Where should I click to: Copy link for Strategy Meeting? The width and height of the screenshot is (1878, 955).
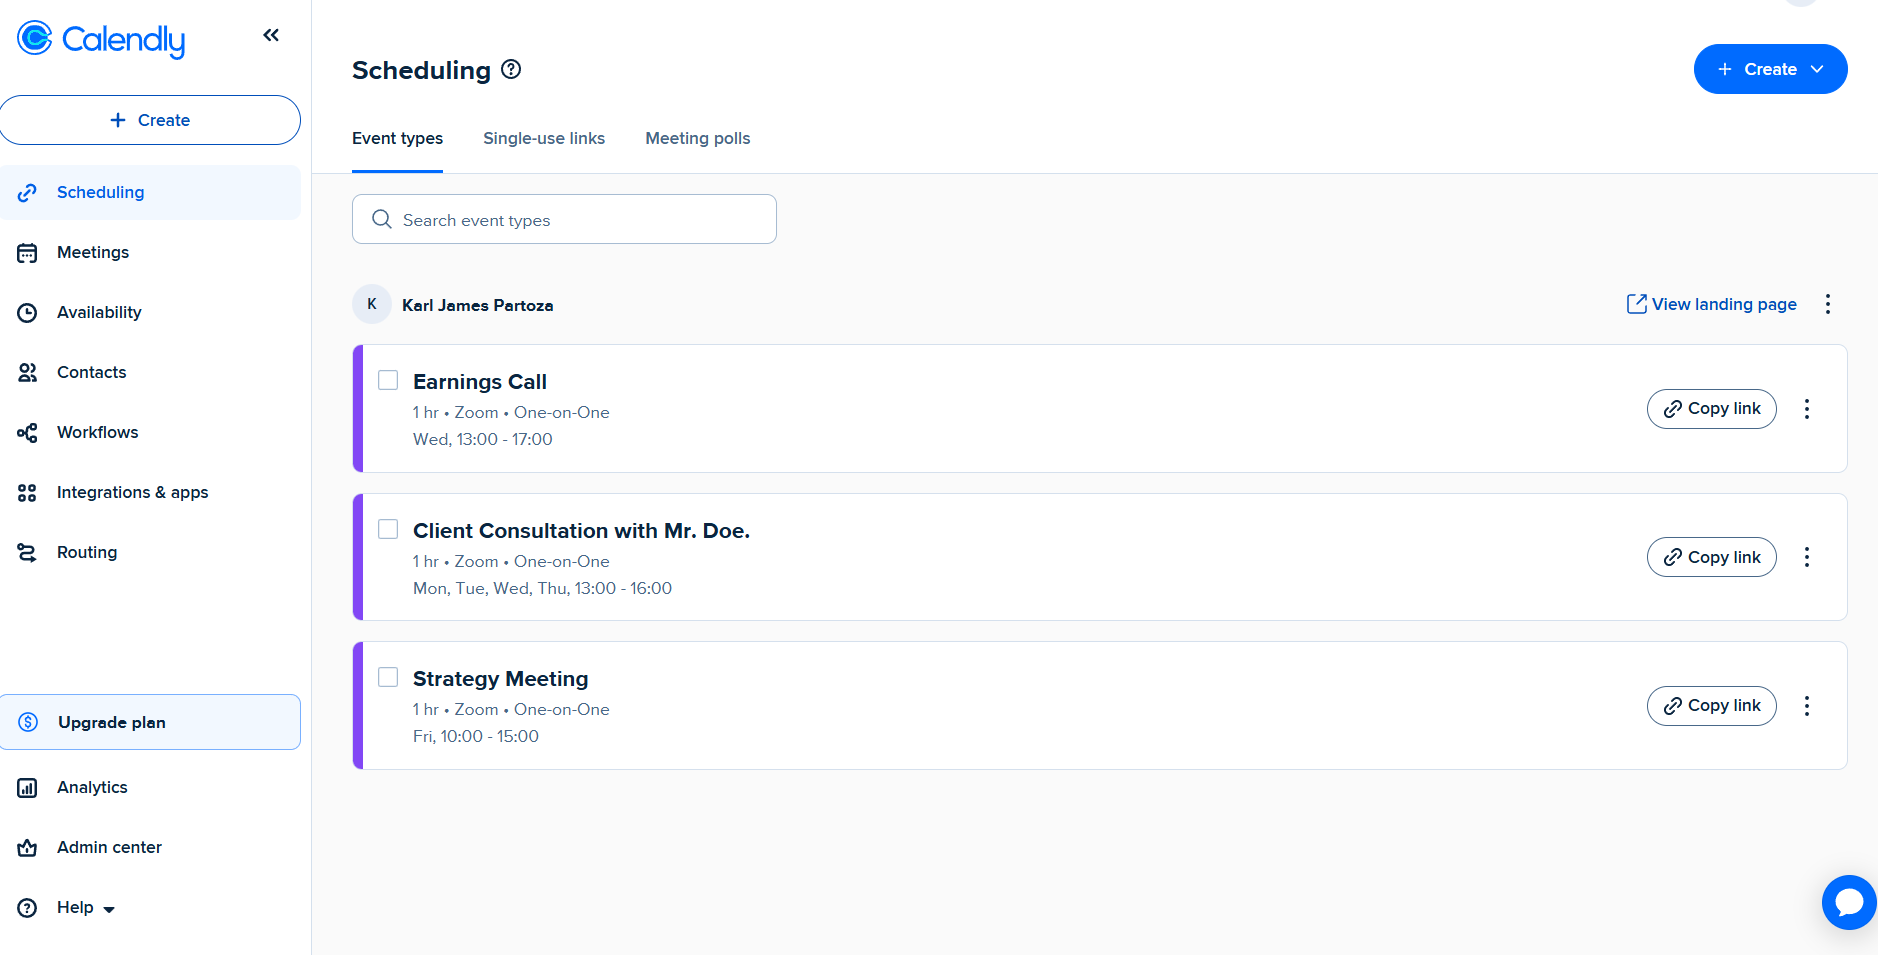coord(1711,706)
